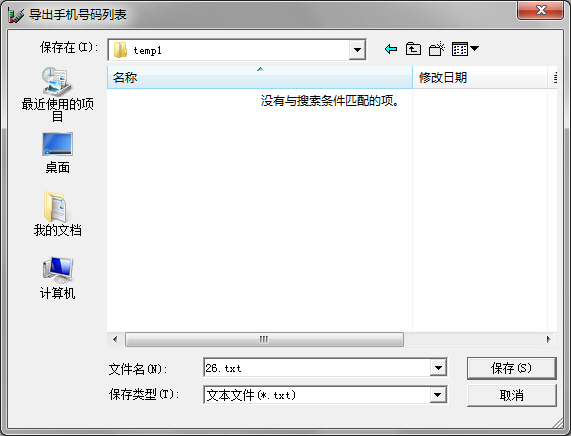Open 最近使用的项目 recent items shortcut
Screen dimensions: 571x436
pos(58,95)
